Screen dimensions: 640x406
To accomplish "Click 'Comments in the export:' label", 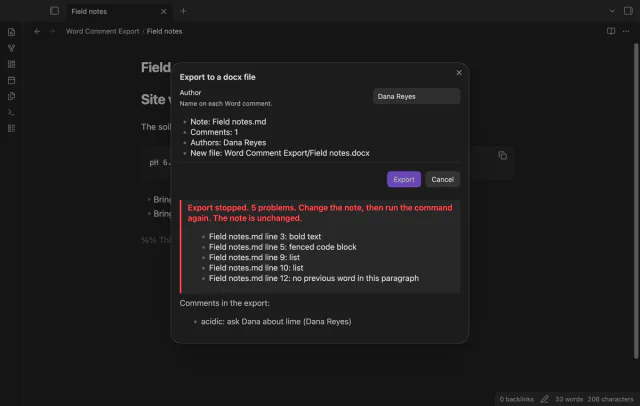I will coord(224,303).
